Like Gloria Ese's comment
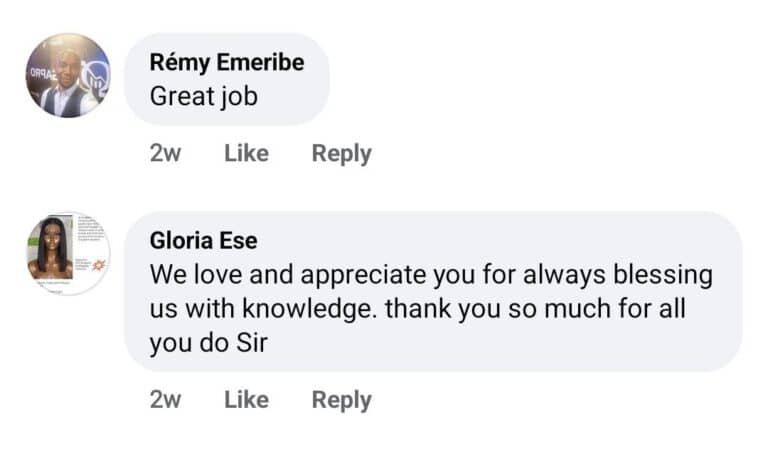 click(246, 399)
